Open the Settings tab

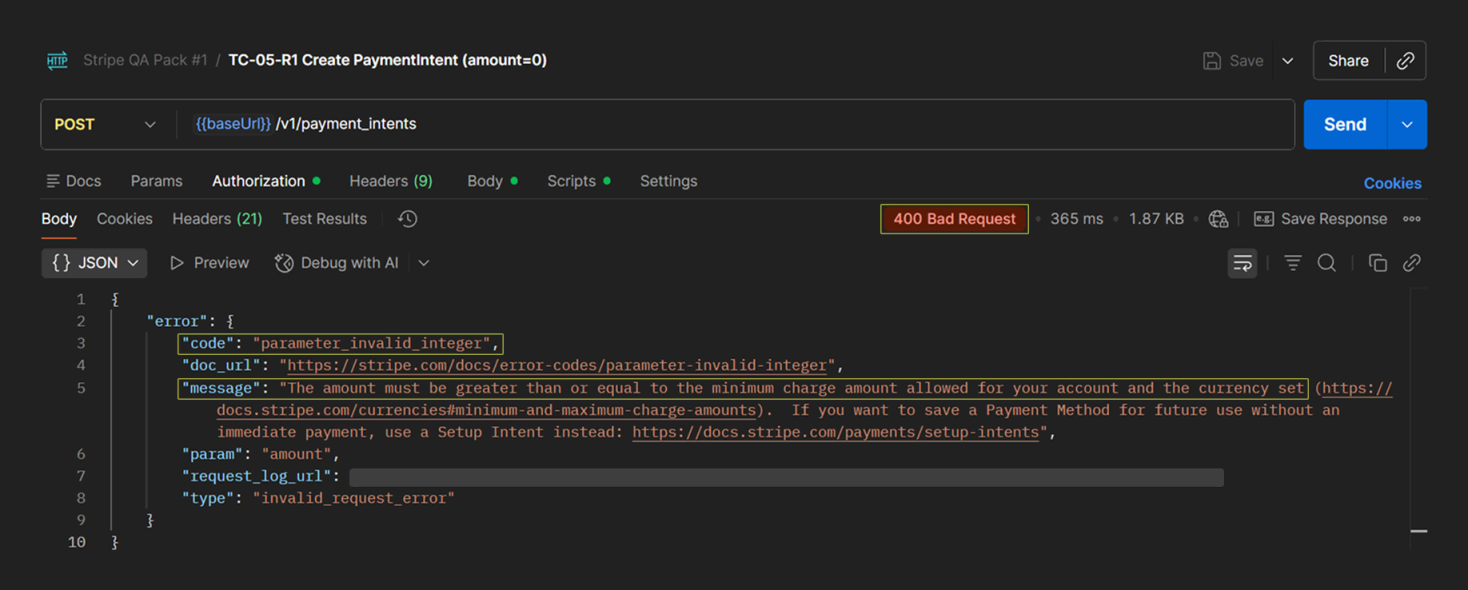(669, 181)
